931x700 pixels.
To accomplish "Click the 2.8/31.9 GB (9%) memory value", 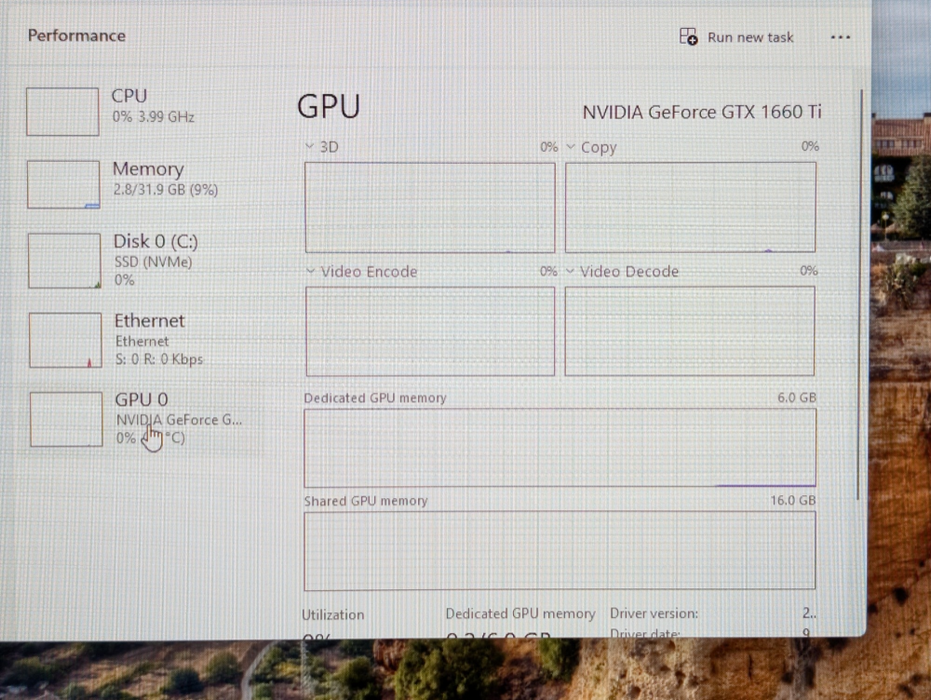I will point(166,189).
